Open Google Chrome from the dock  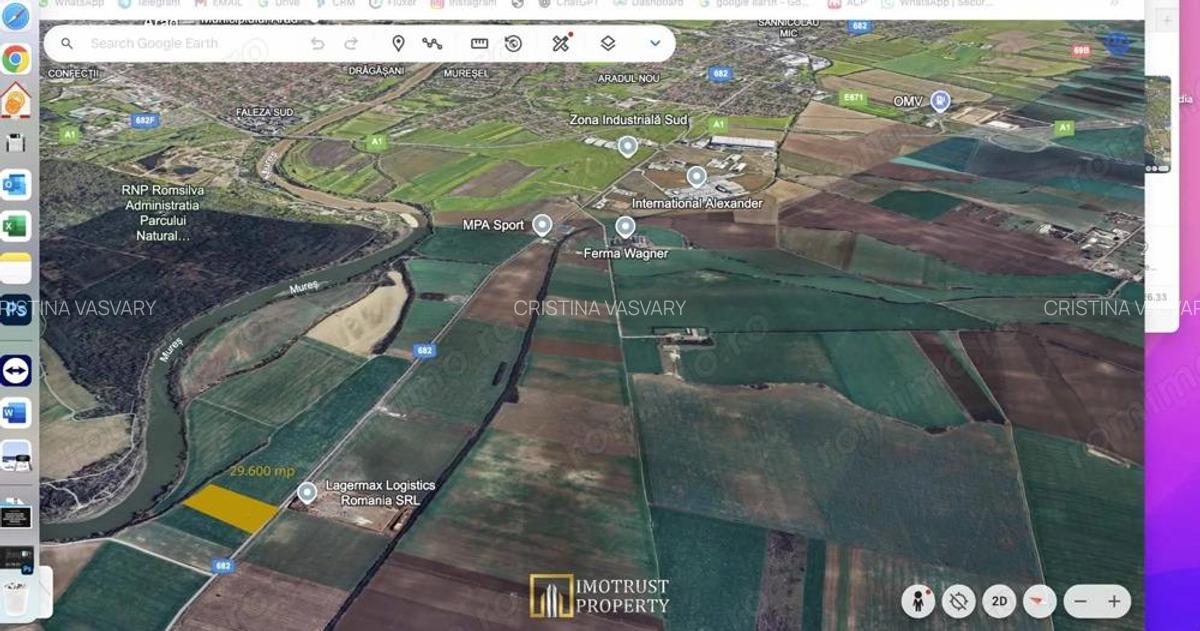(x=16, y=59)
